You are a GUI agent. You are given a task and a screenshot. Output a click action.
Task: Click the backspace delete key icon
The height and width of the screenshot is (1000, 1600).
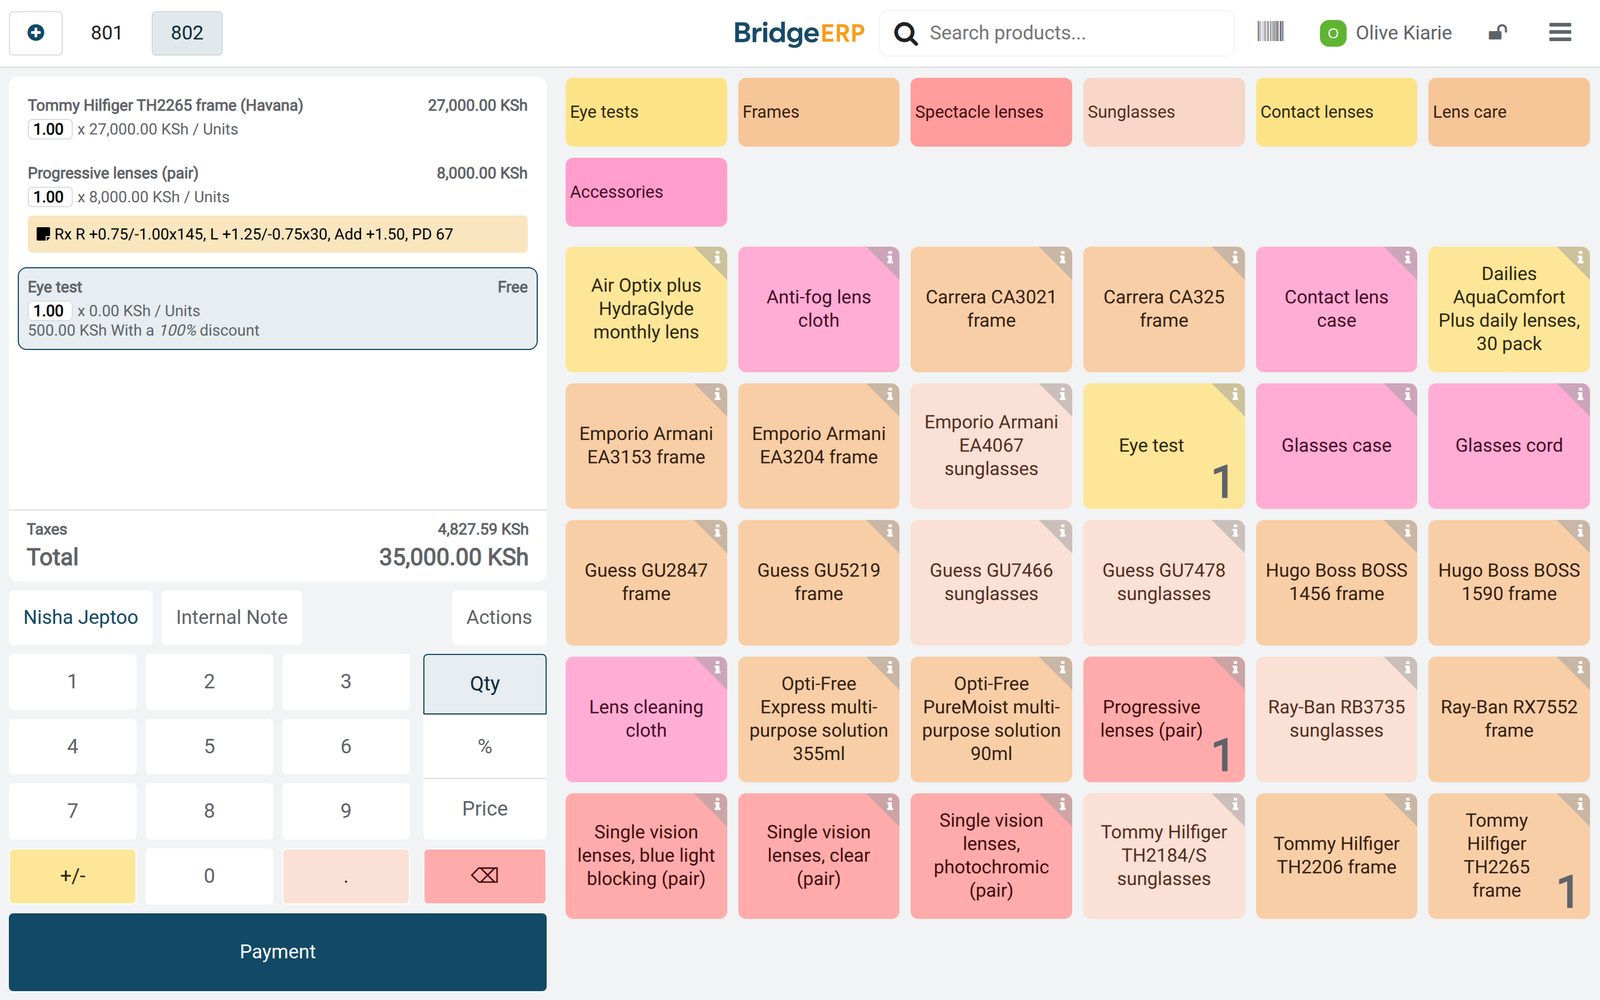(485, 876)
